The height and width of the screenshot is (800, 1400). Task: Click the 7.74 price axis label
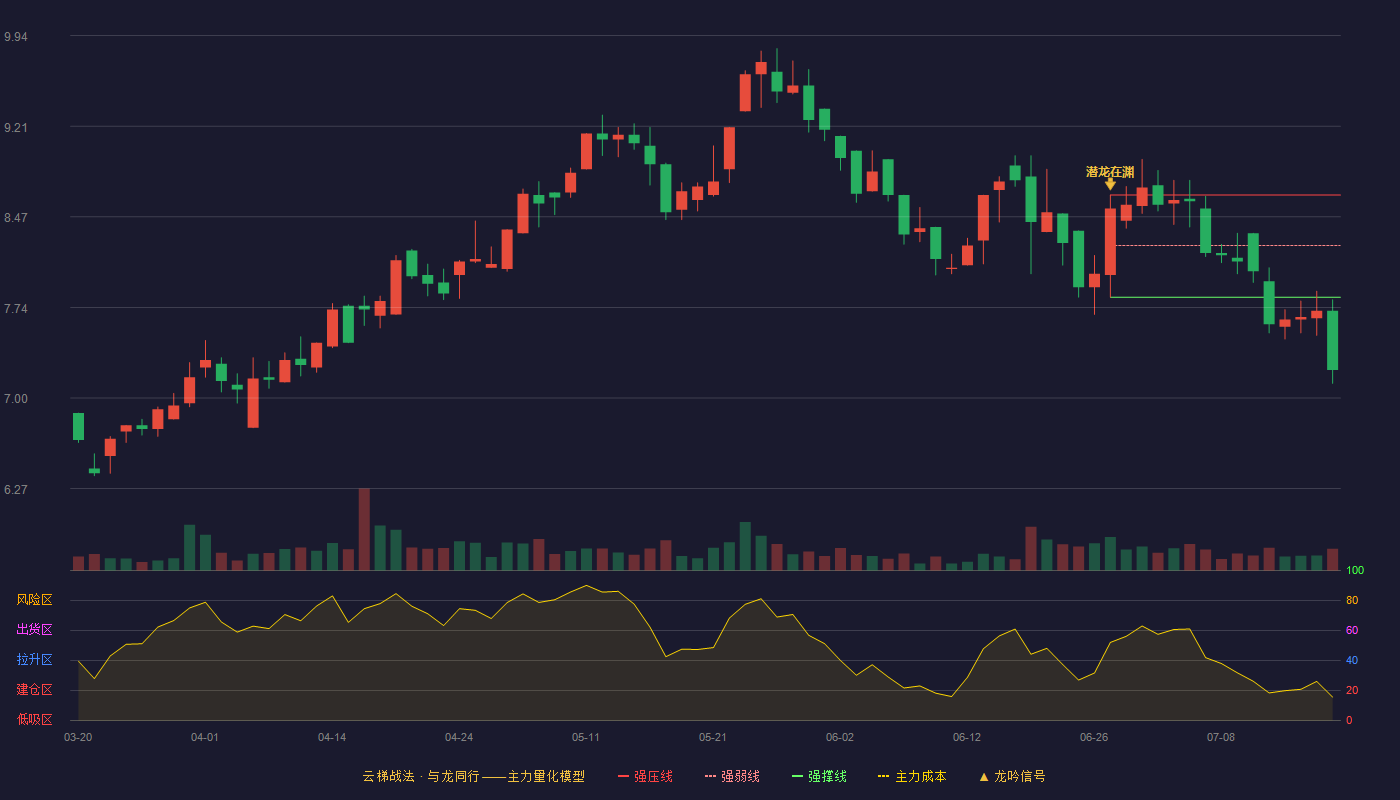16,309
